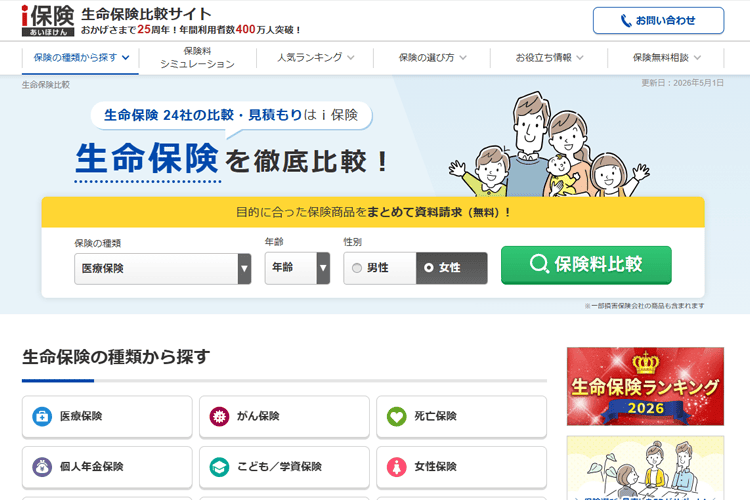
Task: Select the 男性 radio button
Action: click(x=357, y=268)
